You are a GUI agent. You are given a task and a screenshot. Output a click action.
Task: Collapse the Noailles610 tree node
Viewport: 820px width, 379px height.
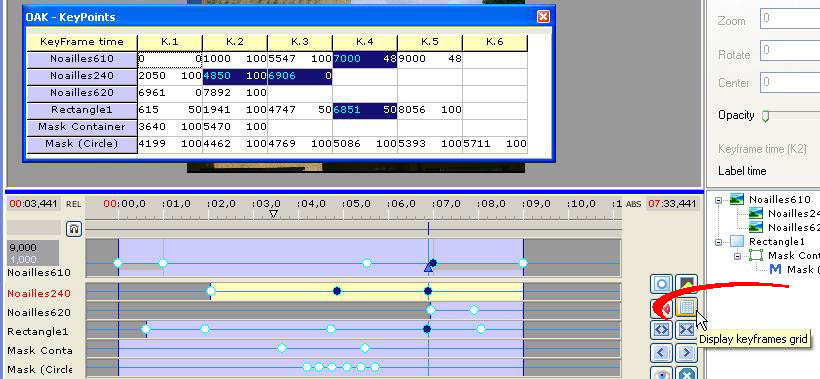pyautogui.click(x=719, y=200)
